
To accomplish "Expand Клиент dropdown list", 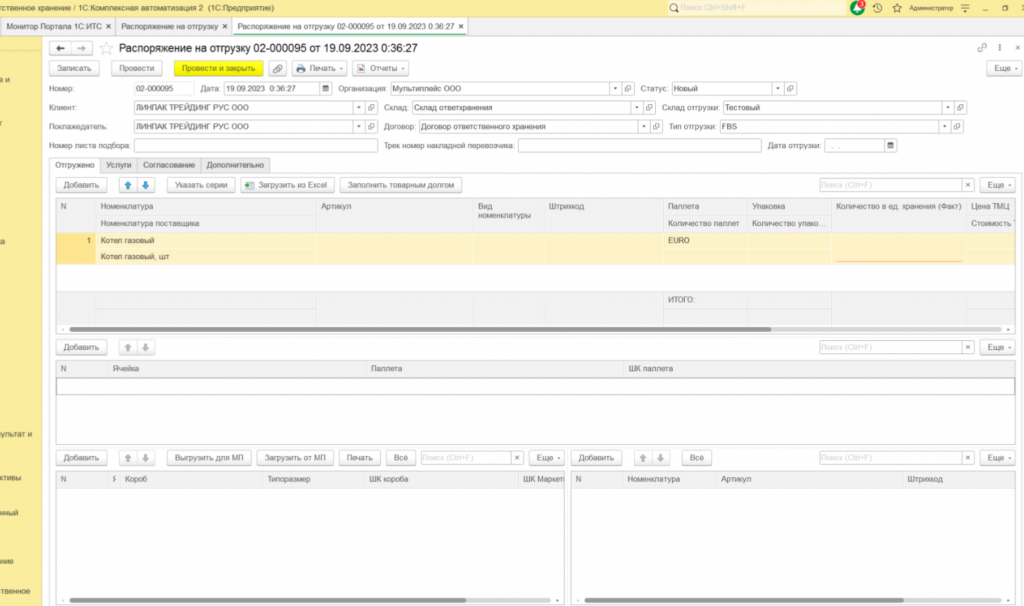I will (358, 107).
